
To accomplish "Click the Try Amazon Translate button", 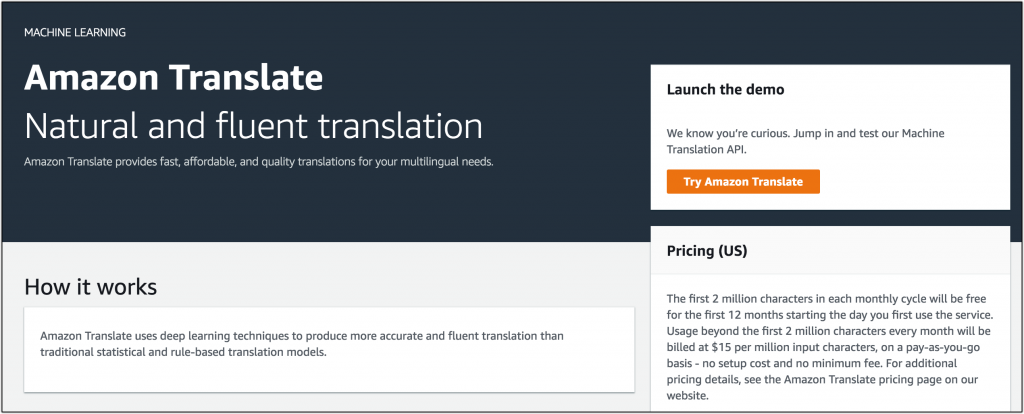I will point(743,182).
